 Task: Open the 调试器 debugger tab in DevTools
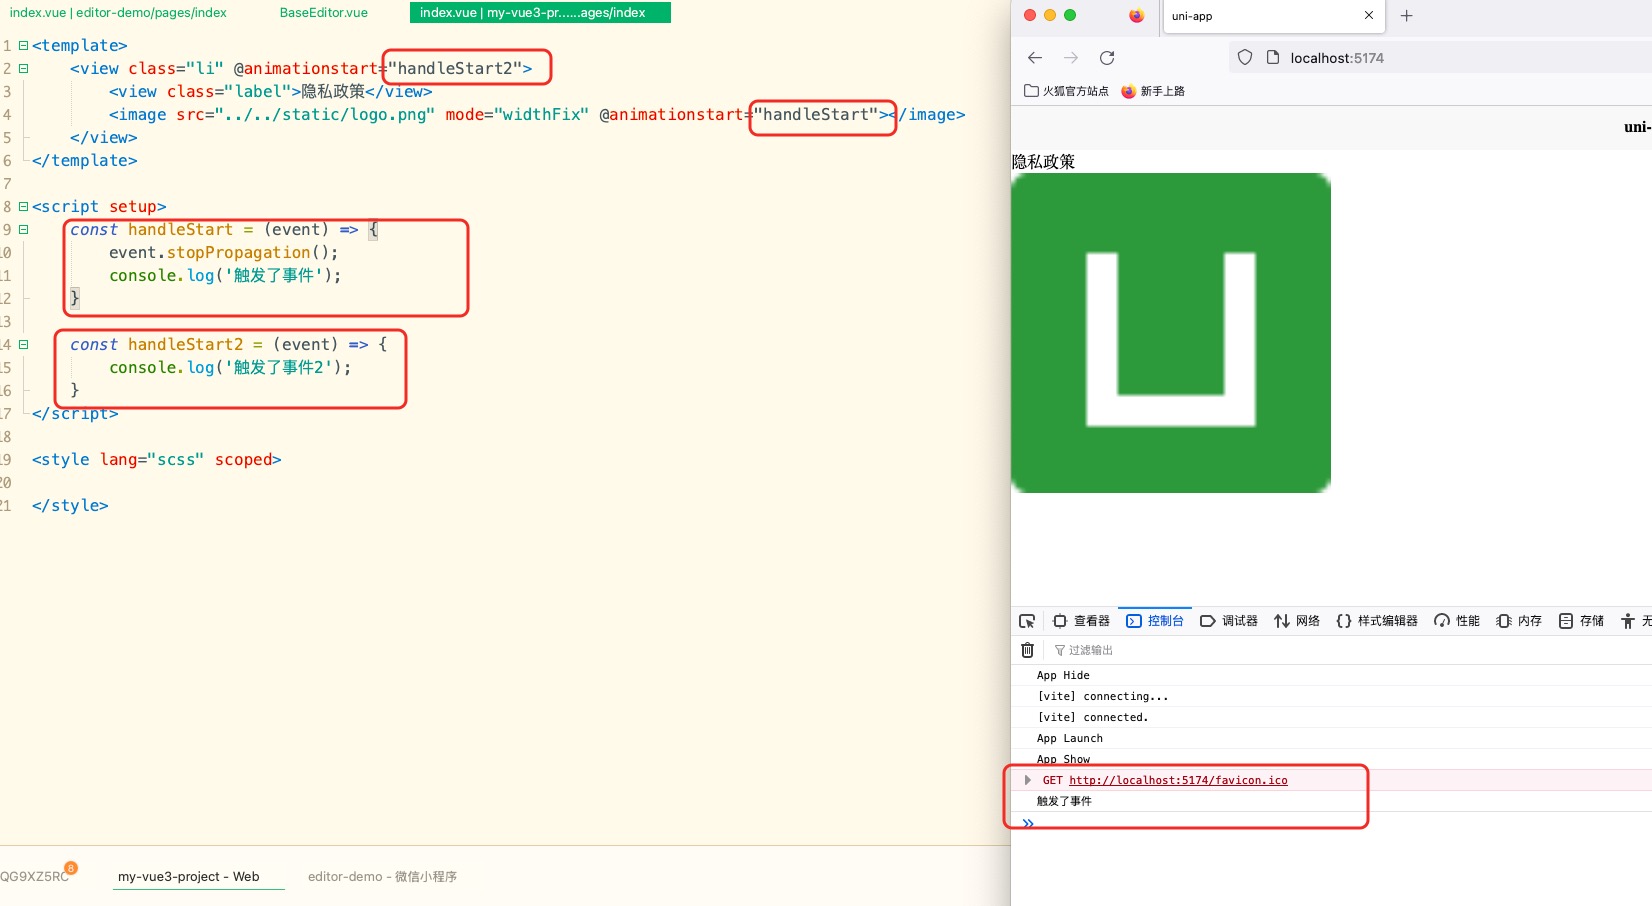click(x=1229, y=621)
